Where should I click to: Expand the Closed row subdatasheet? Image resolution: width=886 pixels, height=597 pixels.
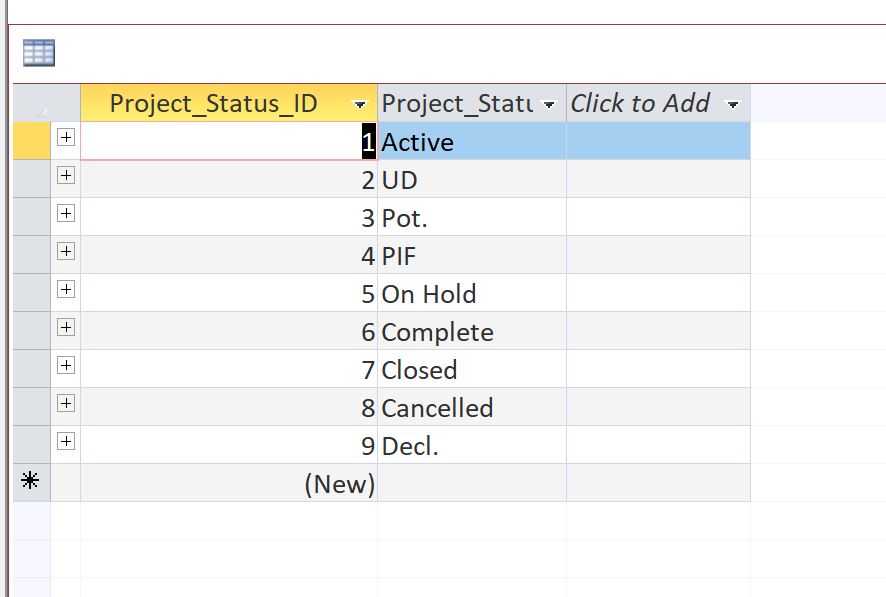66,366
